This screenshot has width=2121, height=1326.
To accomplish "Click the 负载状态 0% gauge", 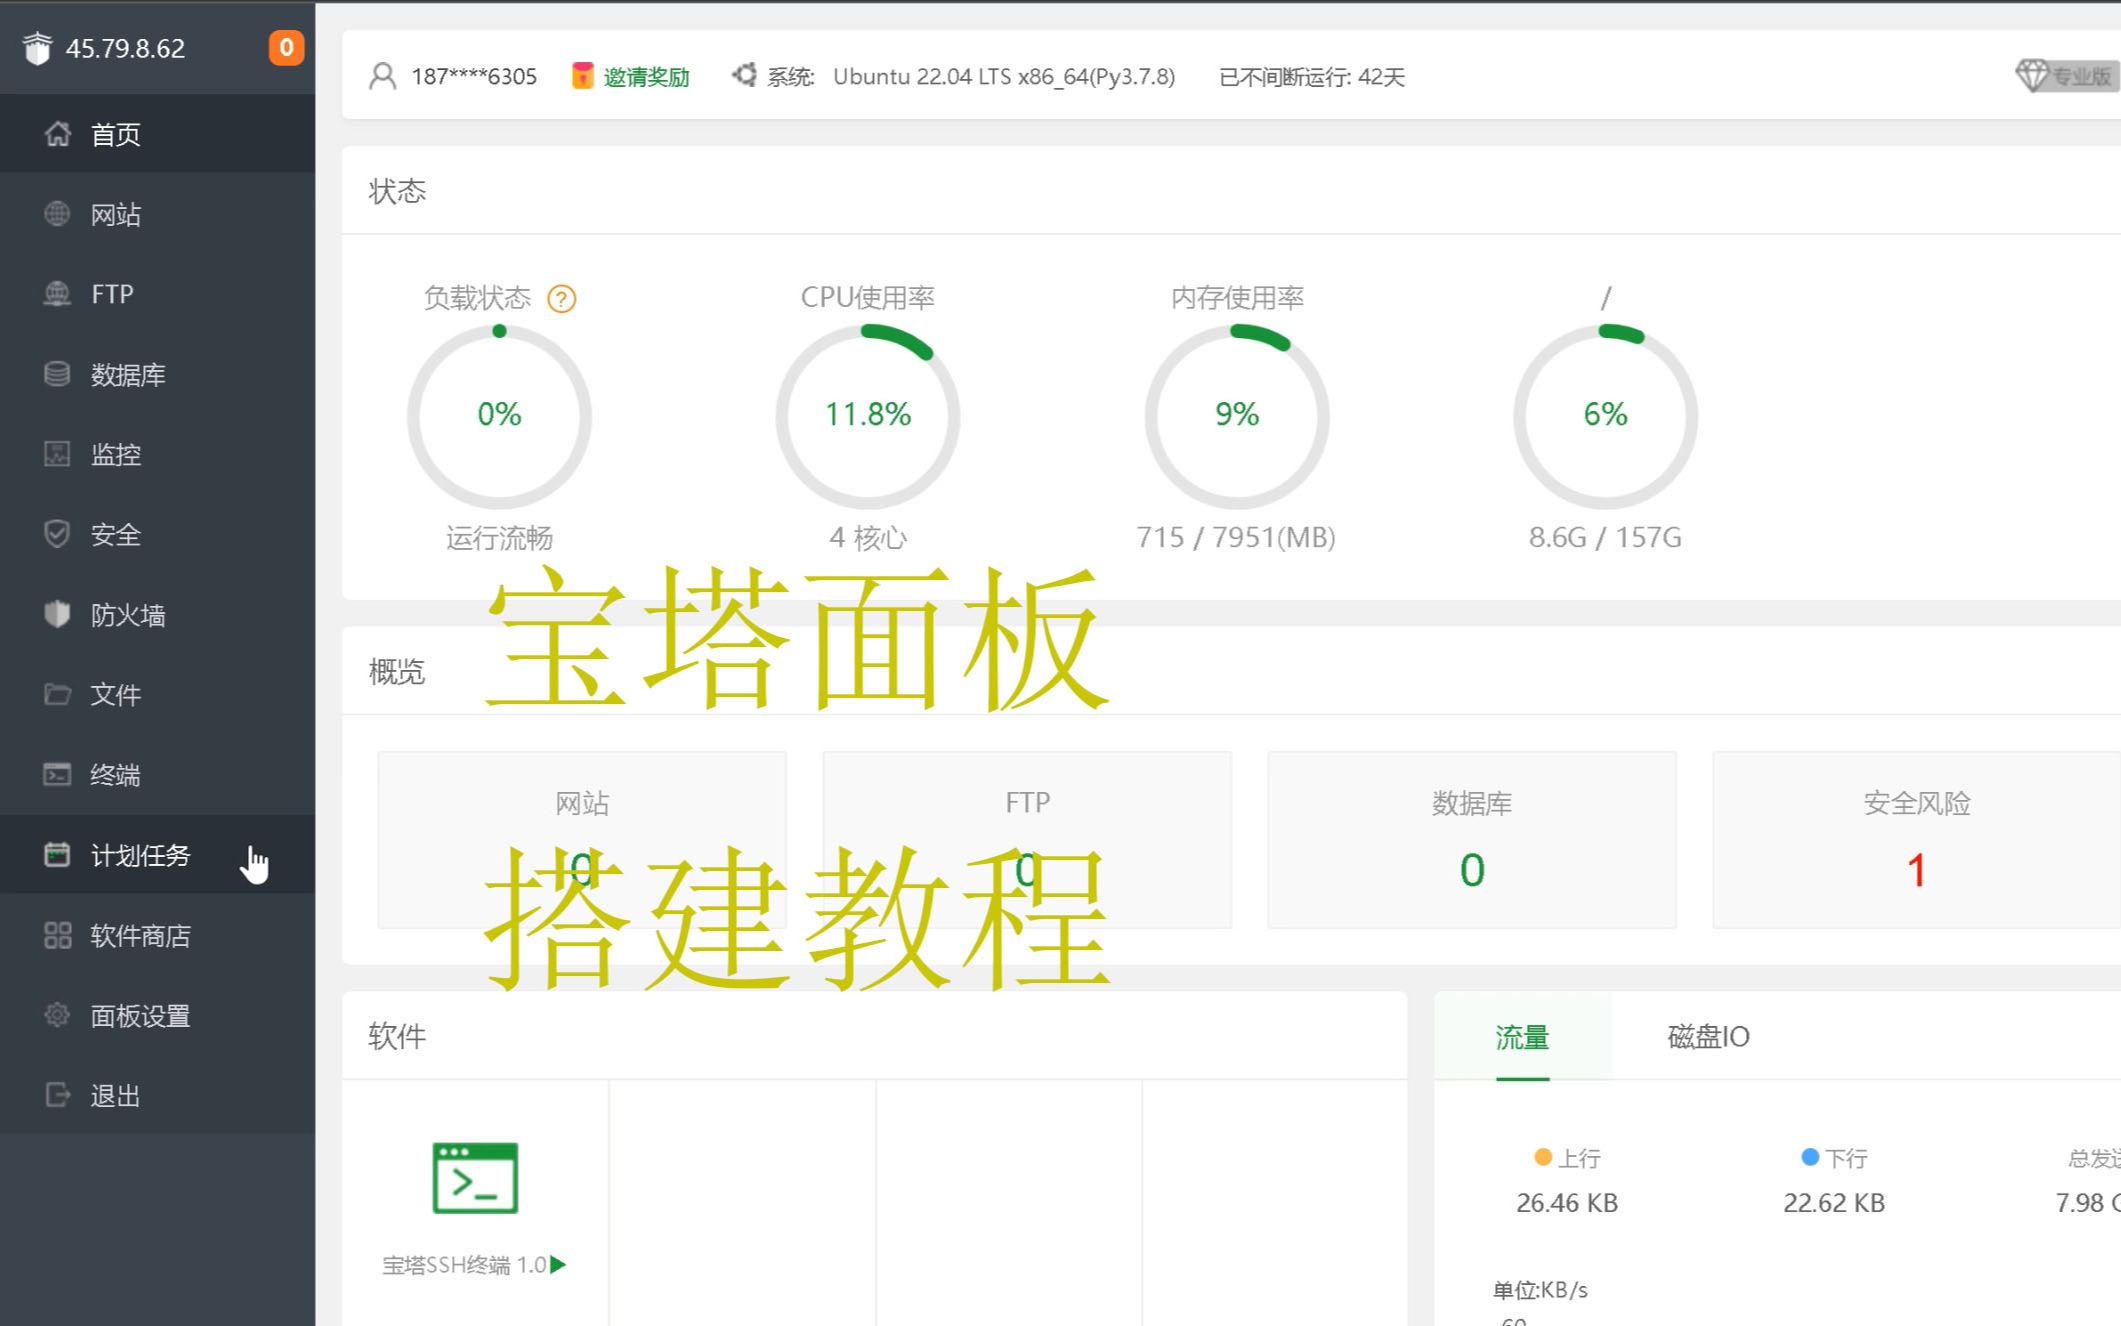I will tap(499, 415).
